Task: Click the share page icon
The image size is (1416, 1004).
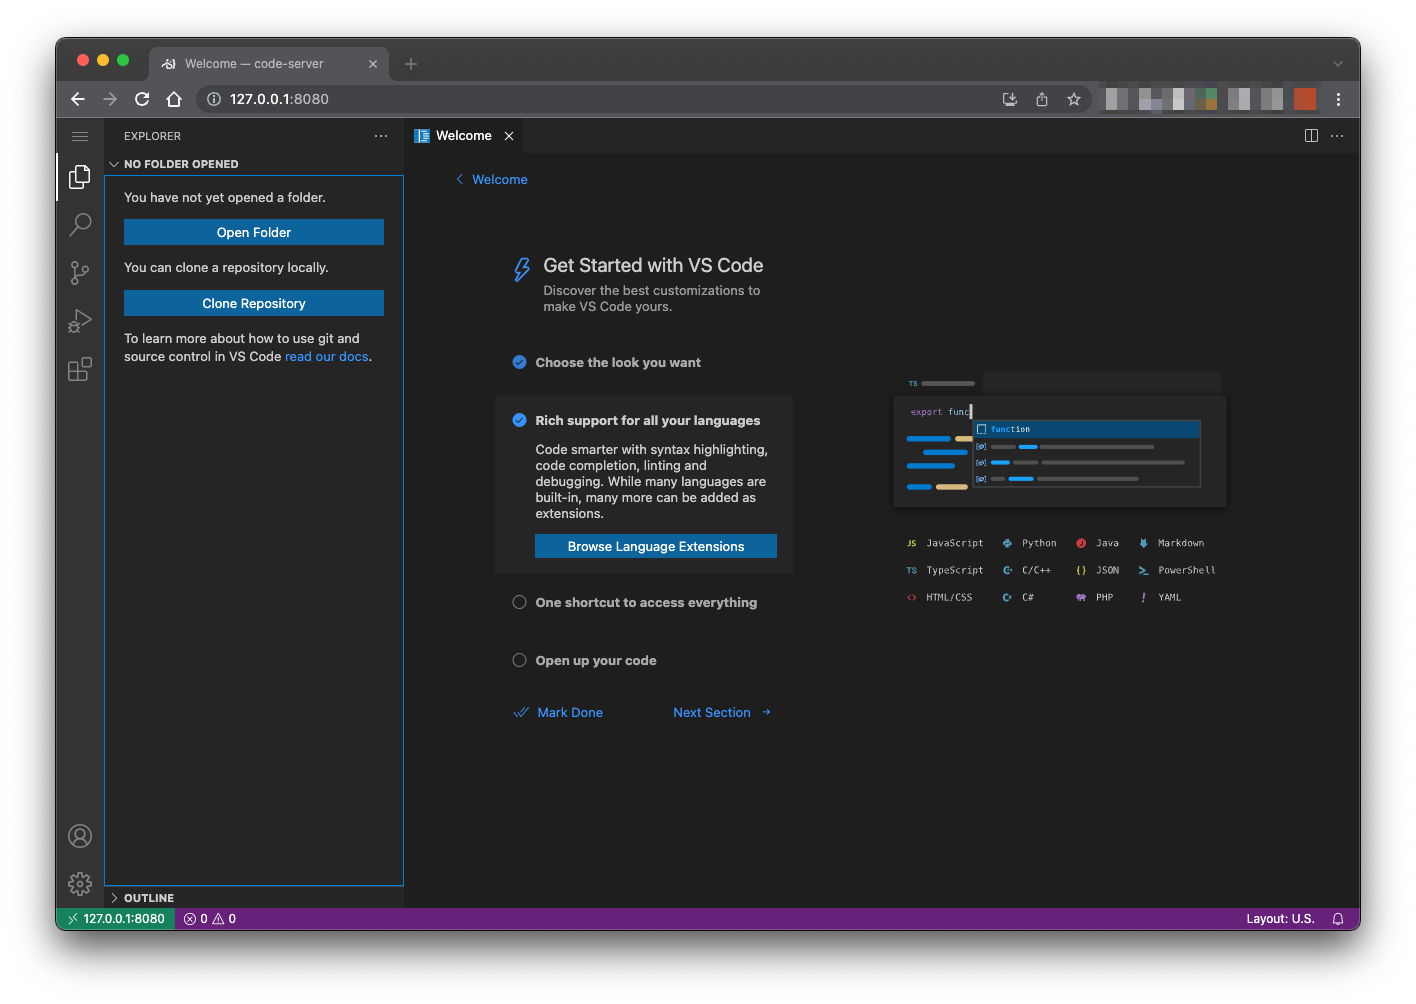Action: pos(1042,99)
